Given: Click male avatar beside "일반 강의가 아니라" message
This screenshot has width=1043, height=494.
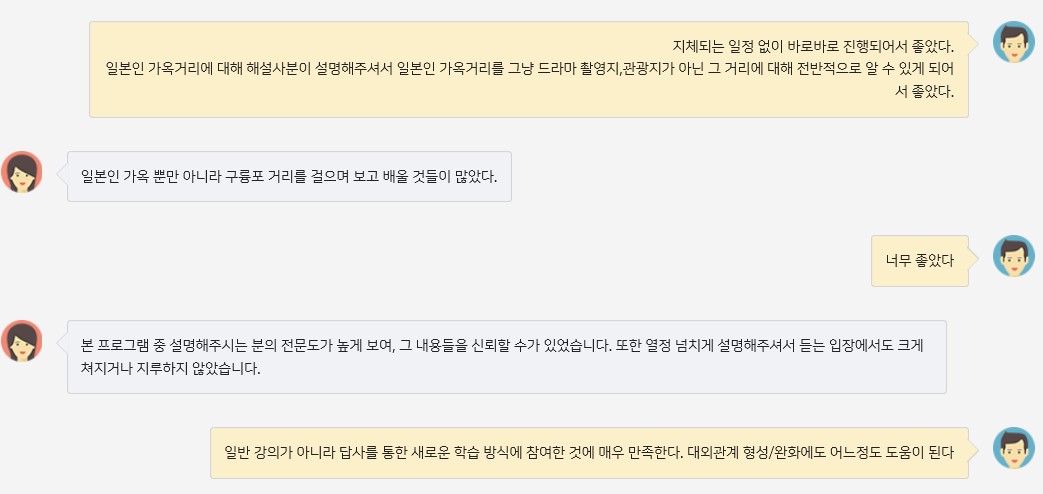Looking at the screenshot, I should 1013,447.
